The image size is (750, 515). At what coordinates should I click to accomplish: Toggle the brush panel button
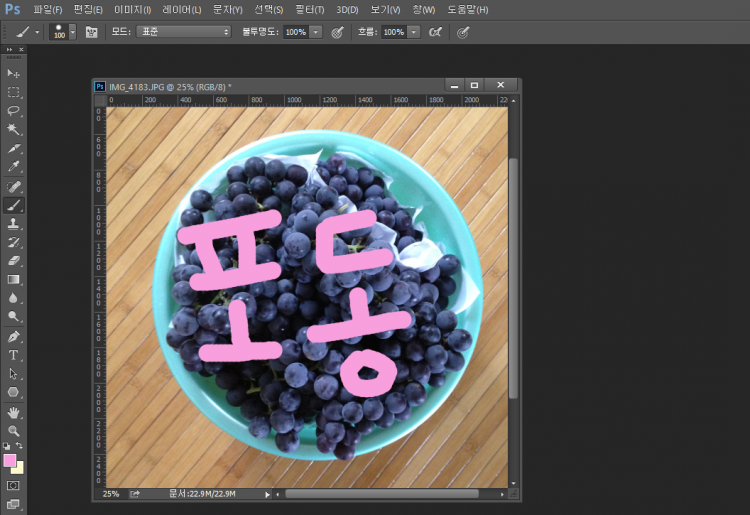pos(92,32)
